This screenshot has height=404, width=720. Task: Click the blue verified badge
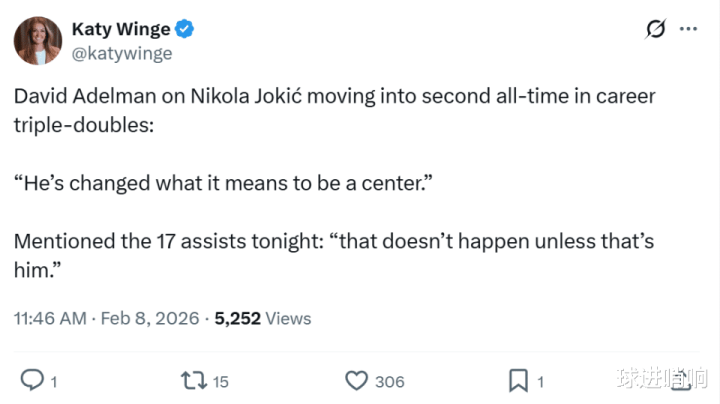click(184, 29)
